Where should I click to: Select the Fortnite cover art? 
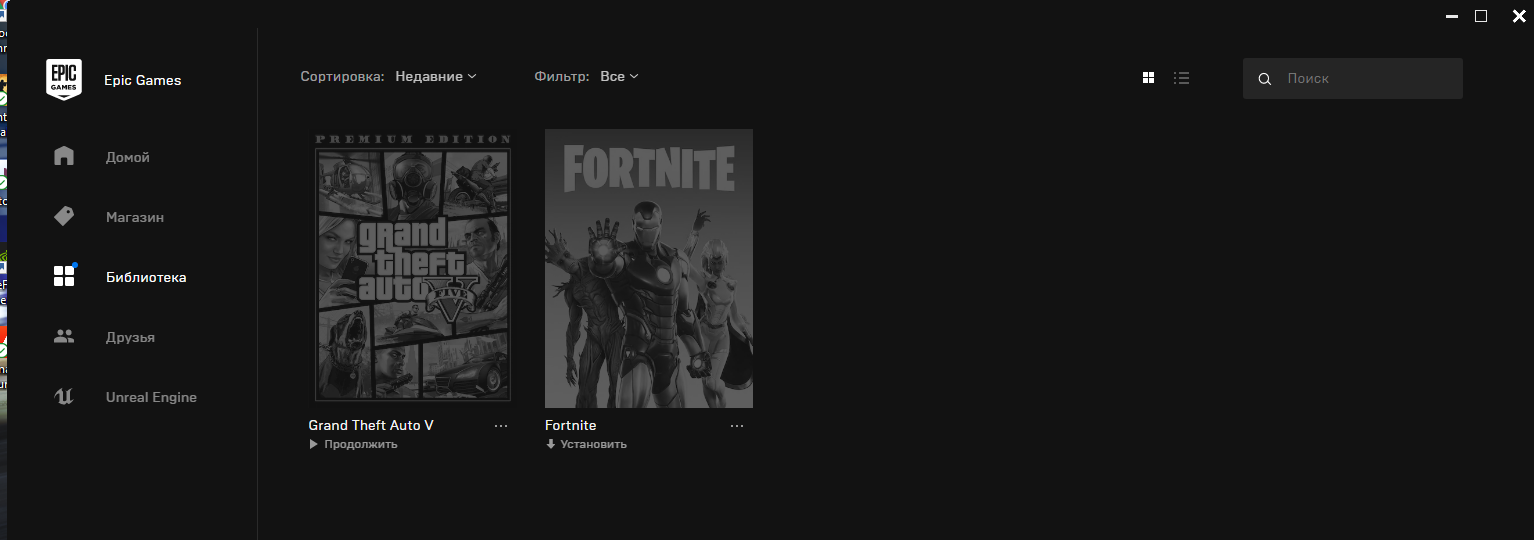tap(649, 268)
